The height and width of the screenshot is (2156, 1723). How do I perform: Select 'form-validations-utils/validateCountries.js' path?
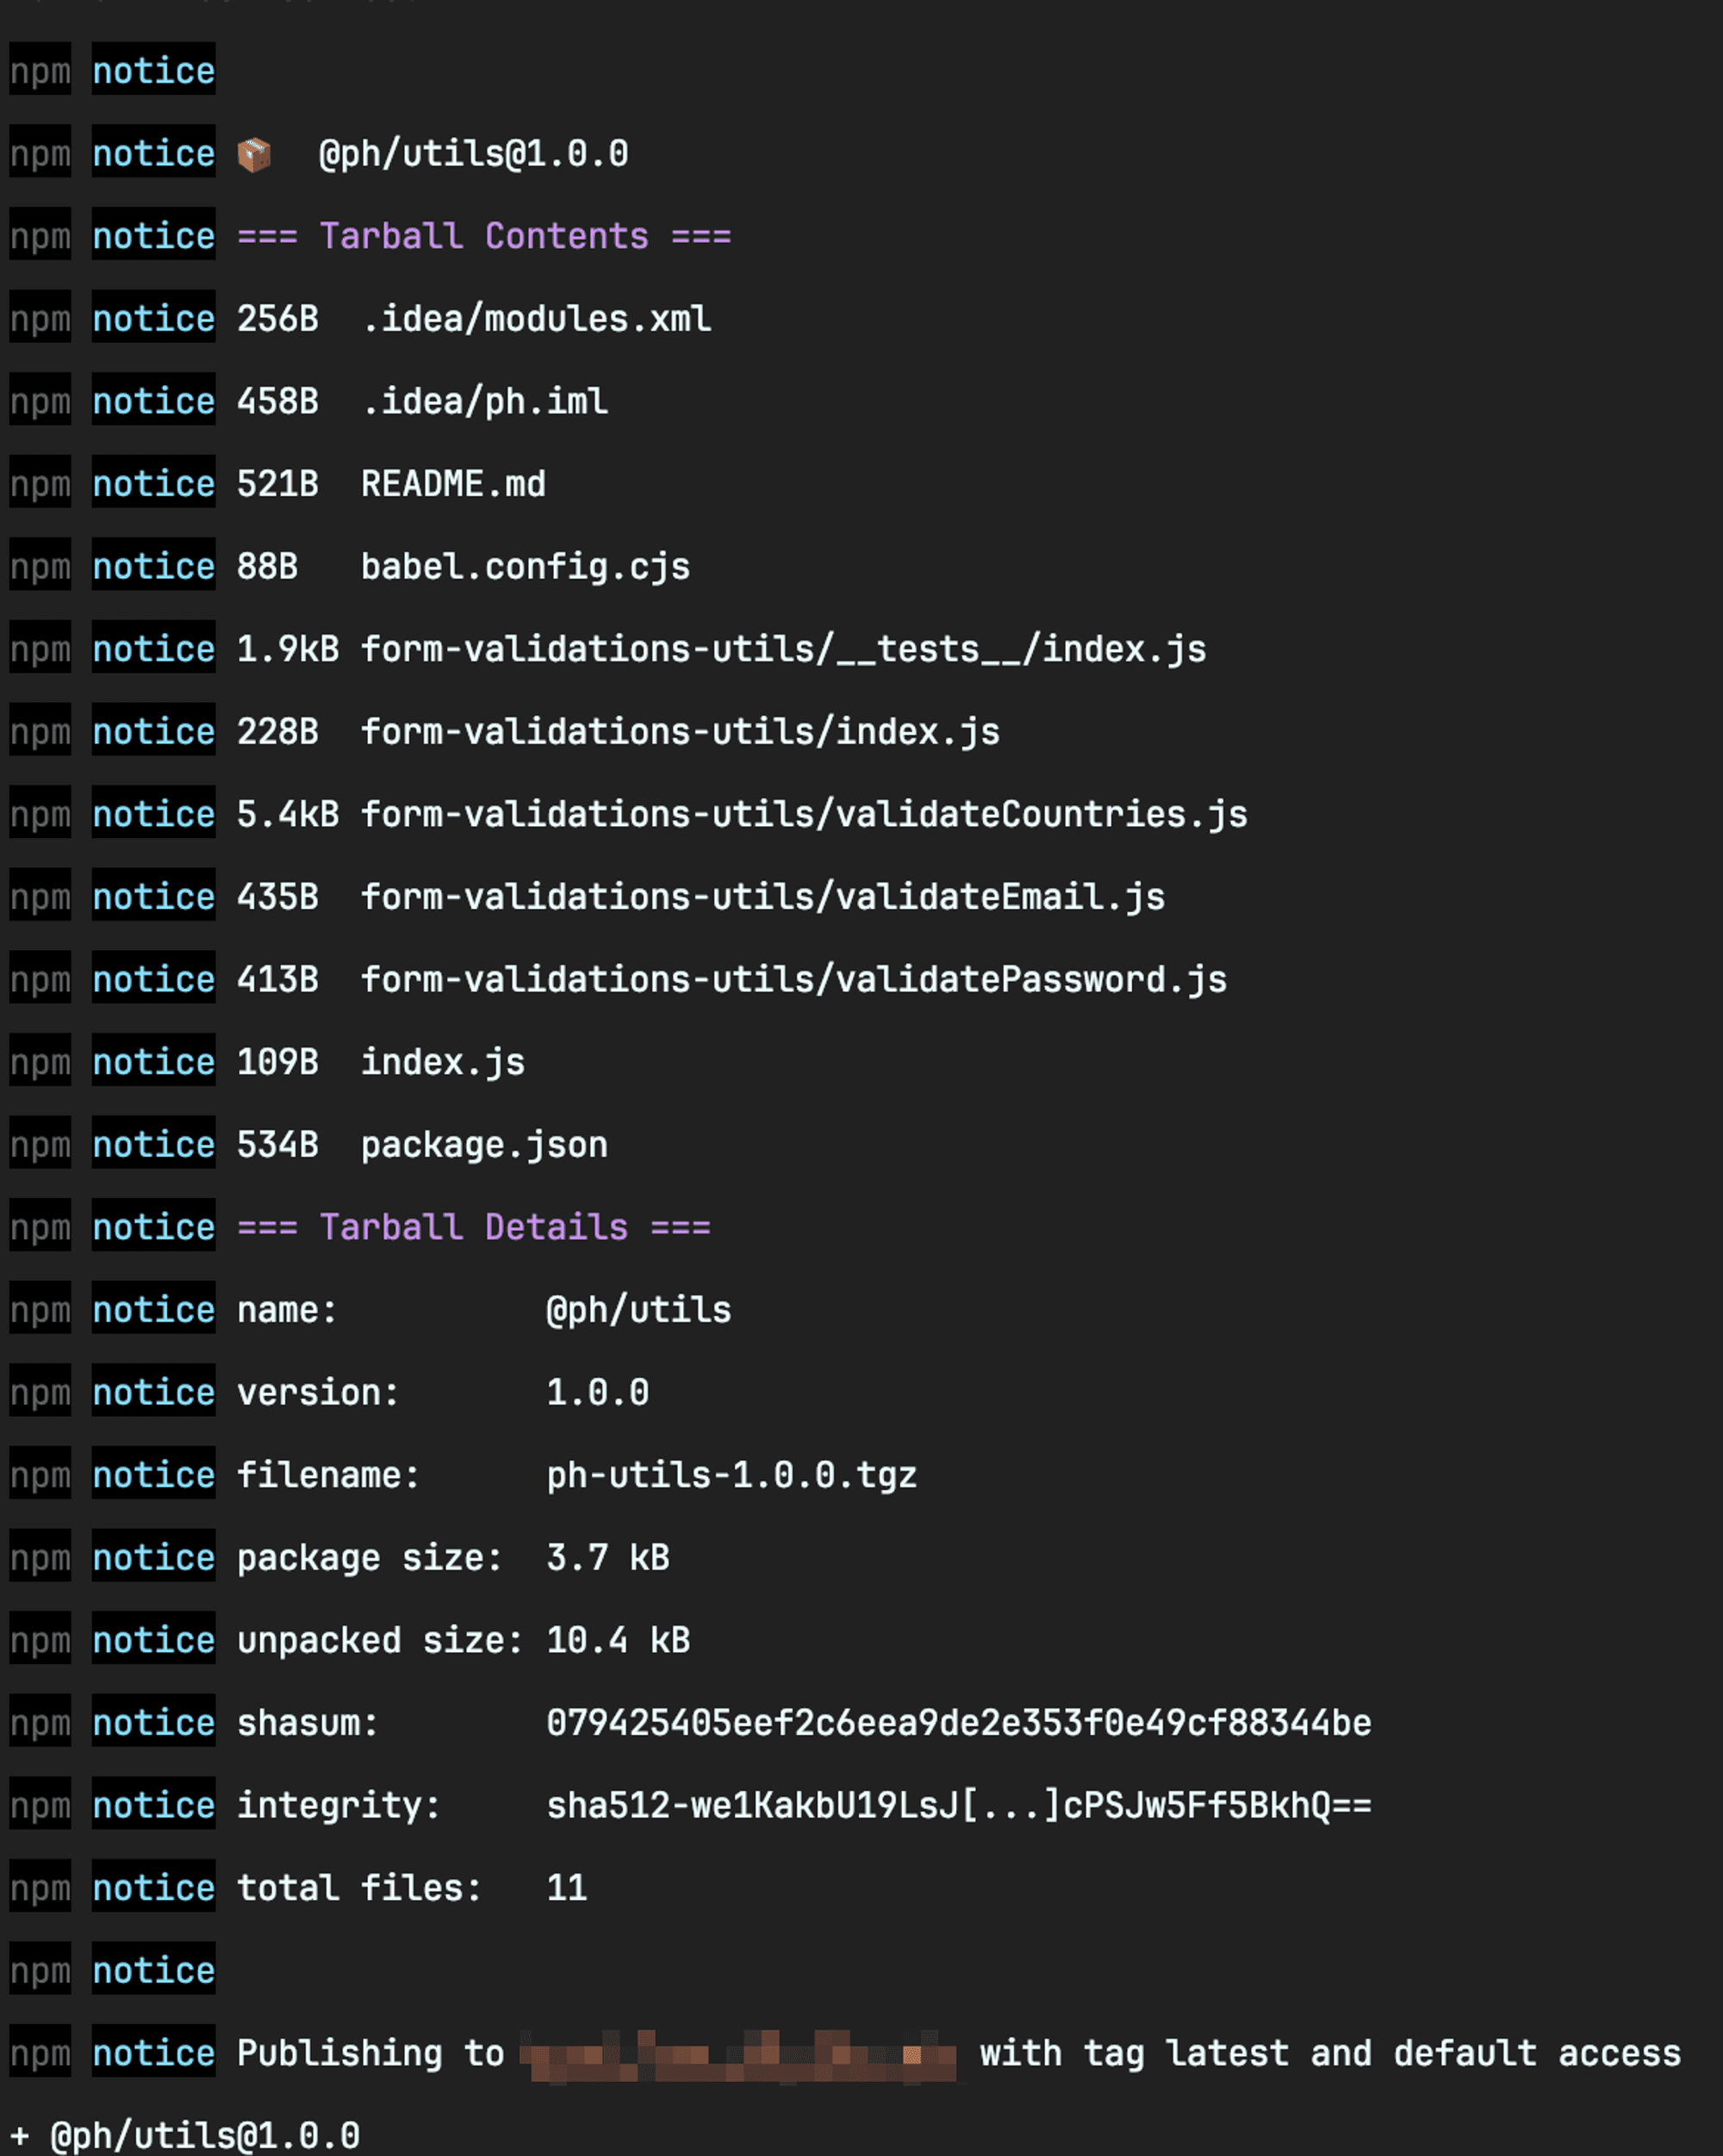[x=804, y=814]
